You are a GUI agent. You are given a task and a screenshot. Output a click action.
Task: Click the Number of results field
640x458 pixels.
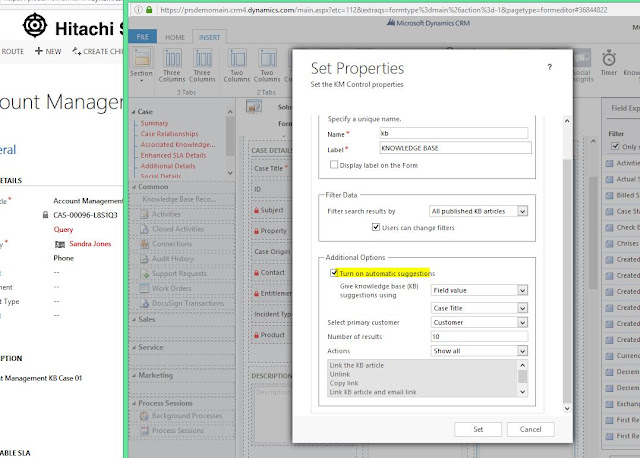pyautogui.click(x=479, y=336)
